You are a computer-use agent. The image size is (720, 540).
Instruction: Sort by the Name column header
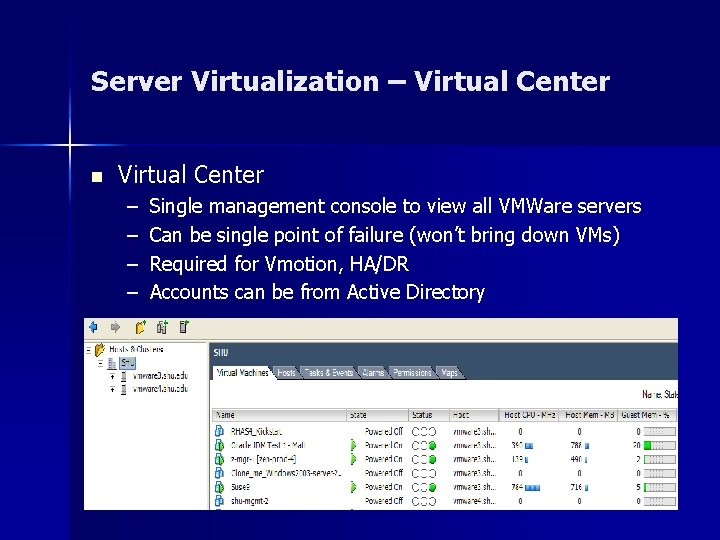(279, 415)
